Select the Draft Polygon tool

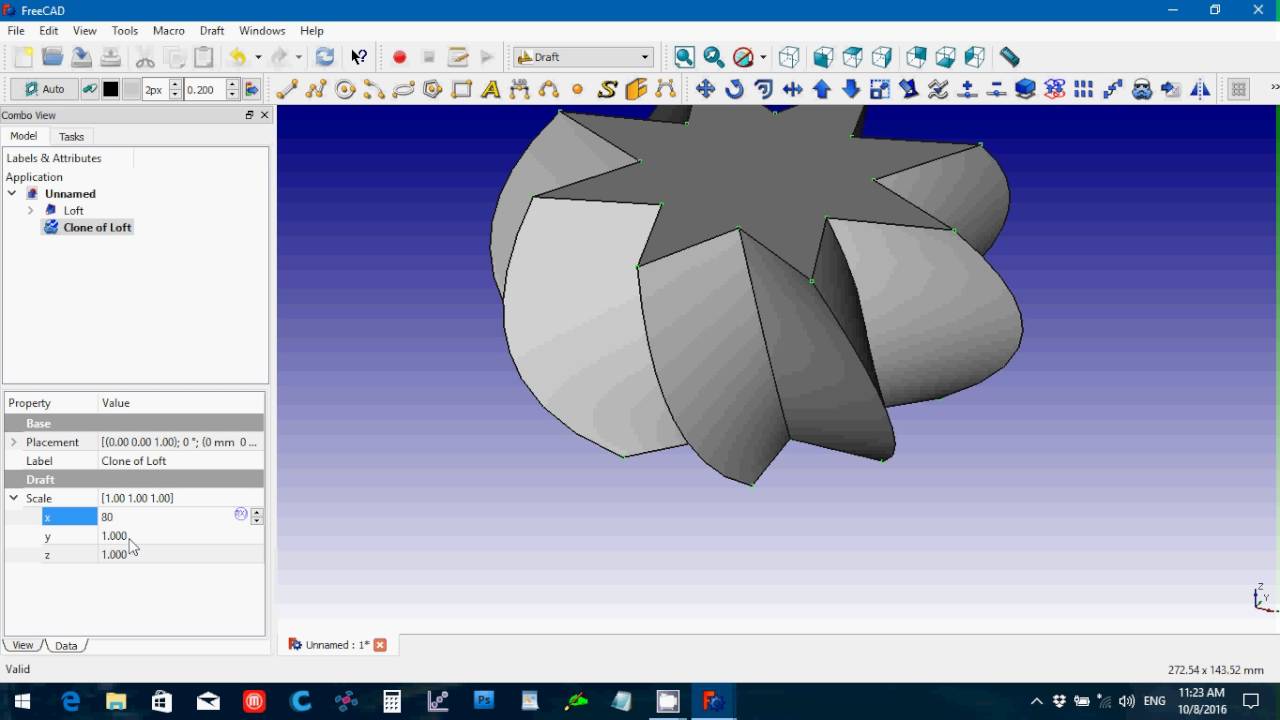(432, 89)
